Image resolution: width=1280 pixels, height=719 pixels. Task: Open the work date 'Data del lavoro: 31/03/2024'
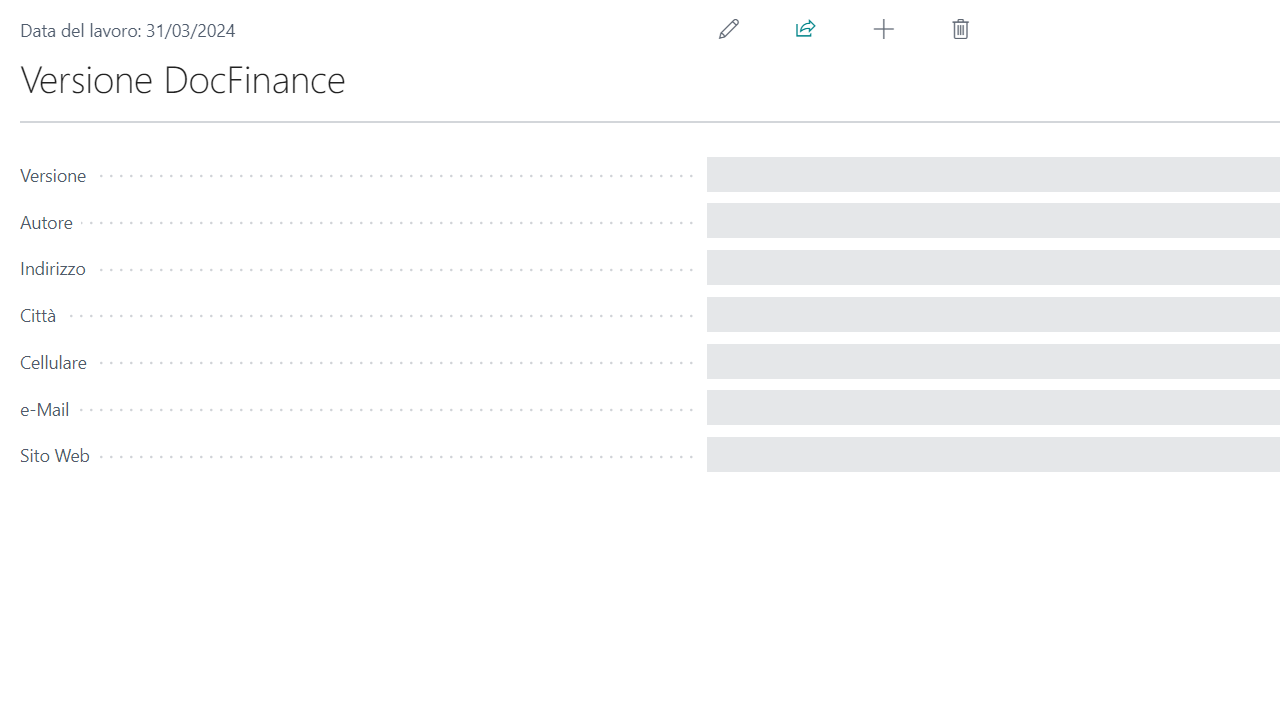(128, 30)
